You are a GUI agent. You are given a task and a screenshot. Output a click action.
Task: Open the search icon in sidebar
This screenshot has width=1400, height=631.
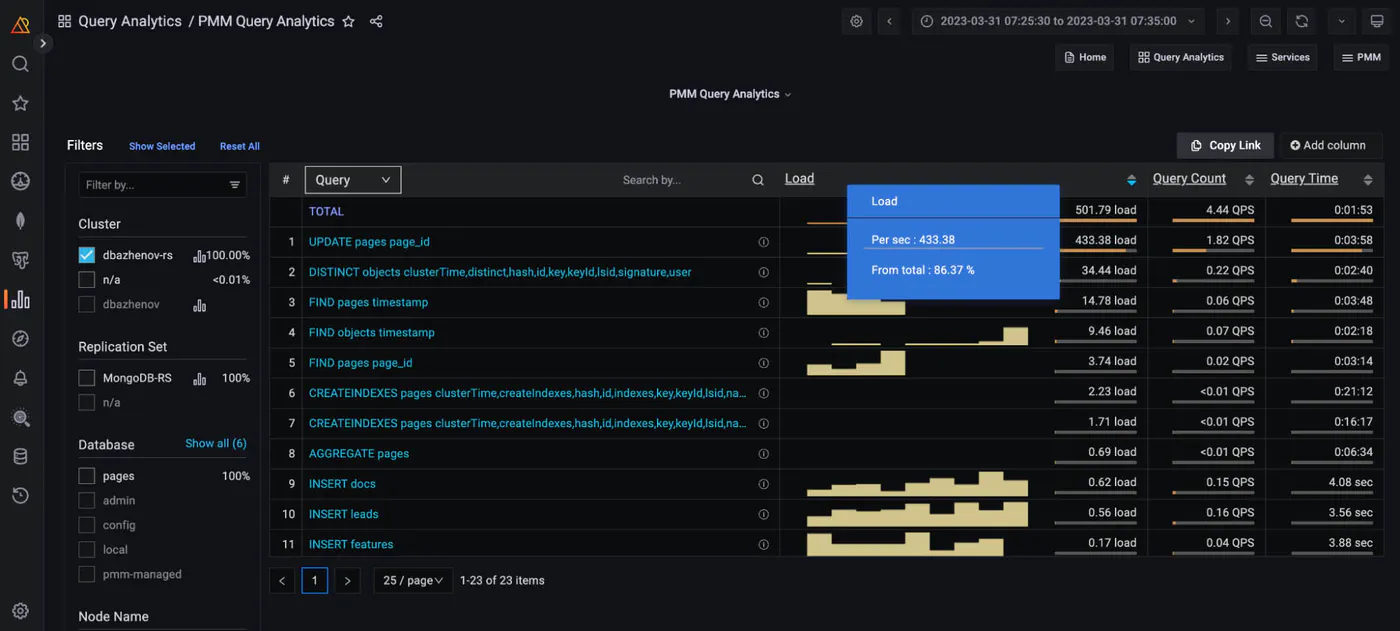click(x=20, y=64)
